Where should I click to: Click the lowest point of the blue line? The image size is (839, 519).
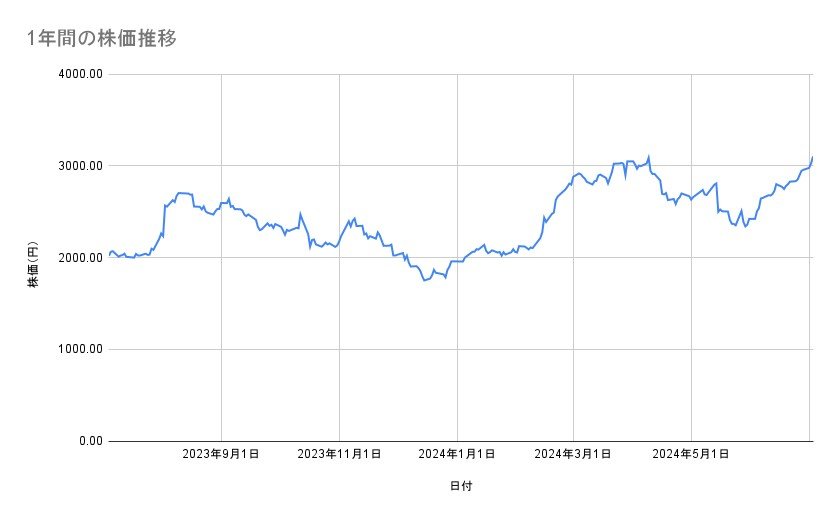click(425, 280)
